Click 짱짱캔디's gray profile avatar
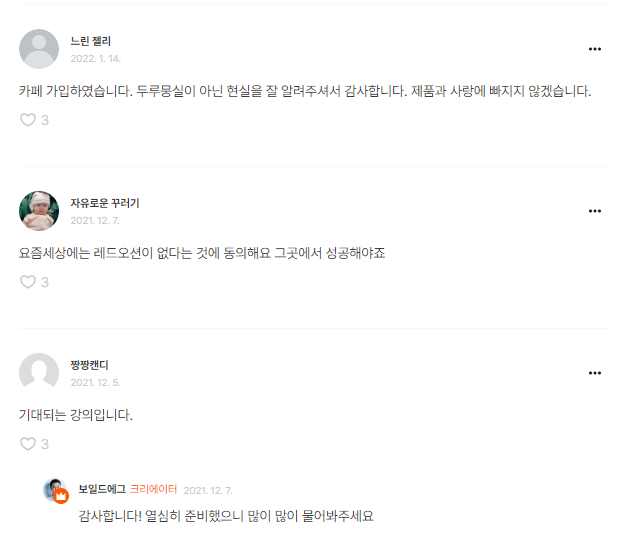The height and width of the screenshot is (544, 627). coord(39,373)
